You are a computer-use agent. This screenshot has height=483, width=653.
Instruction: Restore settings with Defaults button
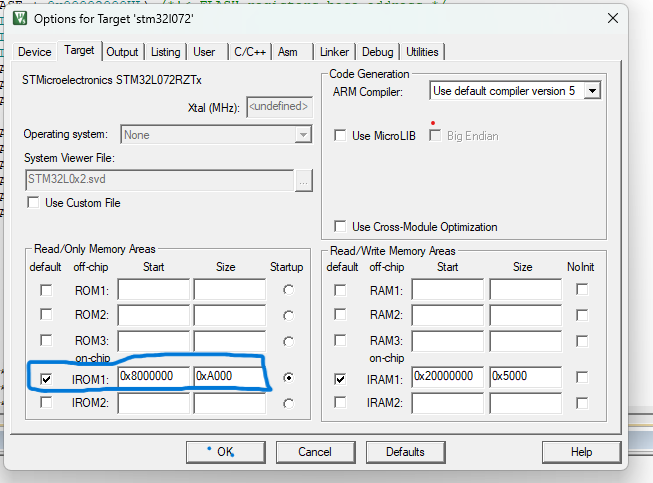[x=405, y=452]
